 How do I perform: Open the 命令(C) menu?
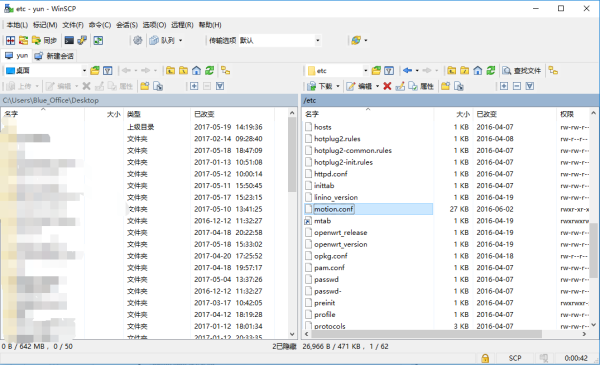[x=100, y=25]
